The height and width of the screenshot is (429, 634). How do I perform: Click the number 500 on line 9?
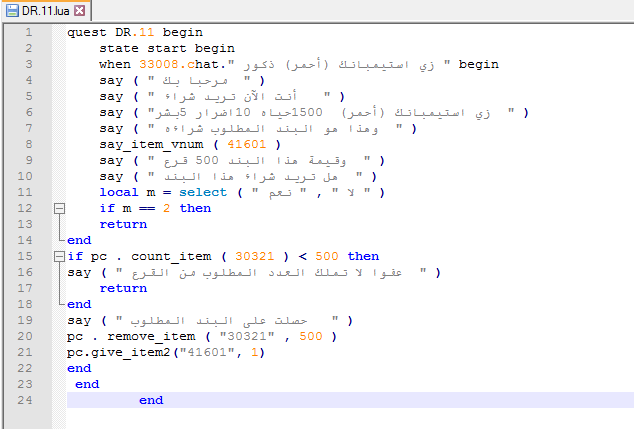(x=207, y=161)
